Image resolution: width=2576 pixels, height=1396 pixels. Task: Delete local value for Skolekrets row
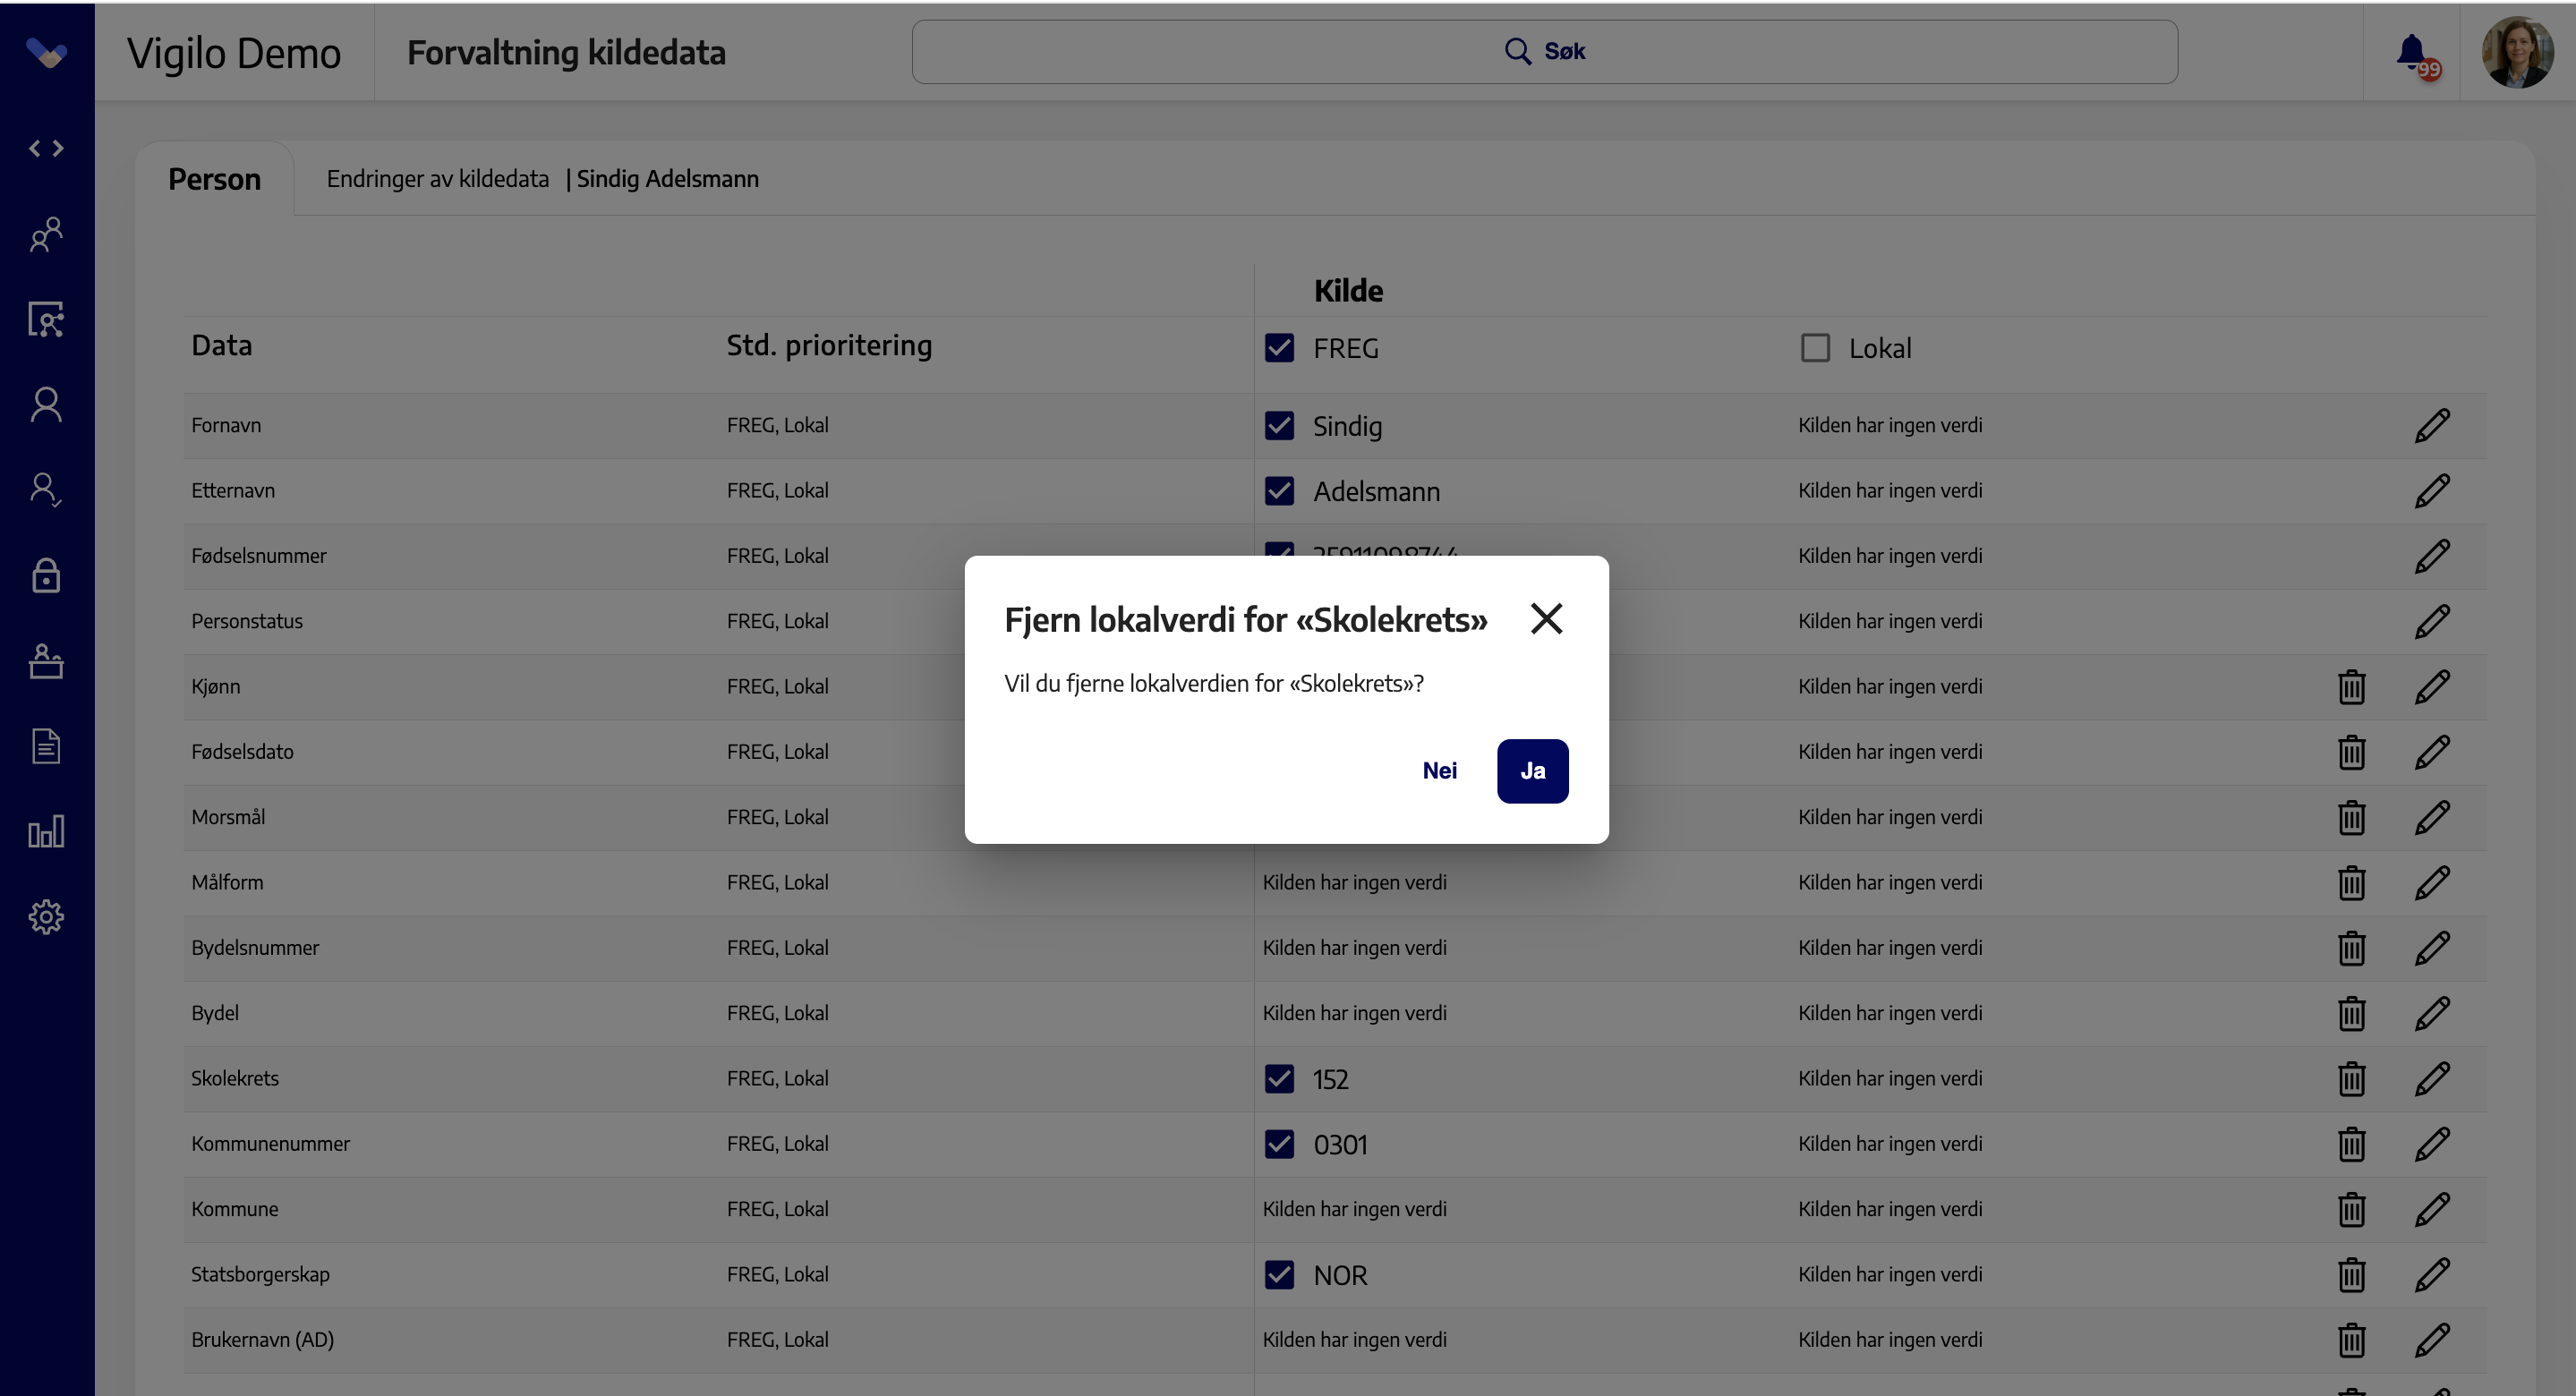[x=2351, y=1079]
